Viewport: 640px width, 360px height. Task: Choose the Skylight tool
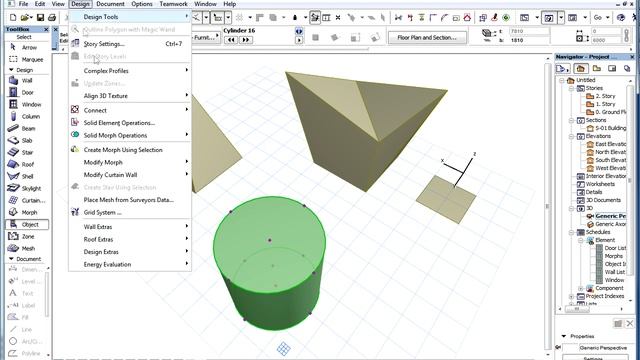click(26, 188)
